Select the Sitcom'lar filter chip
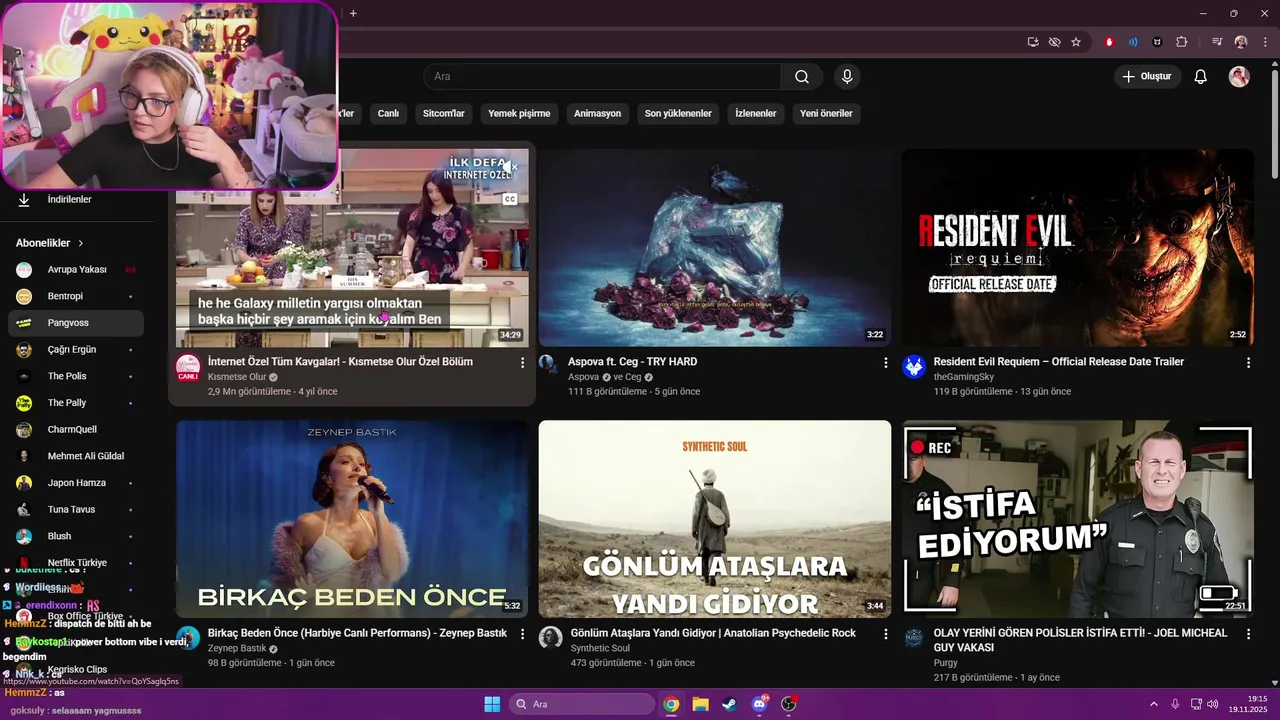Viewport: 1280px width, 720px height. (443, 114)
